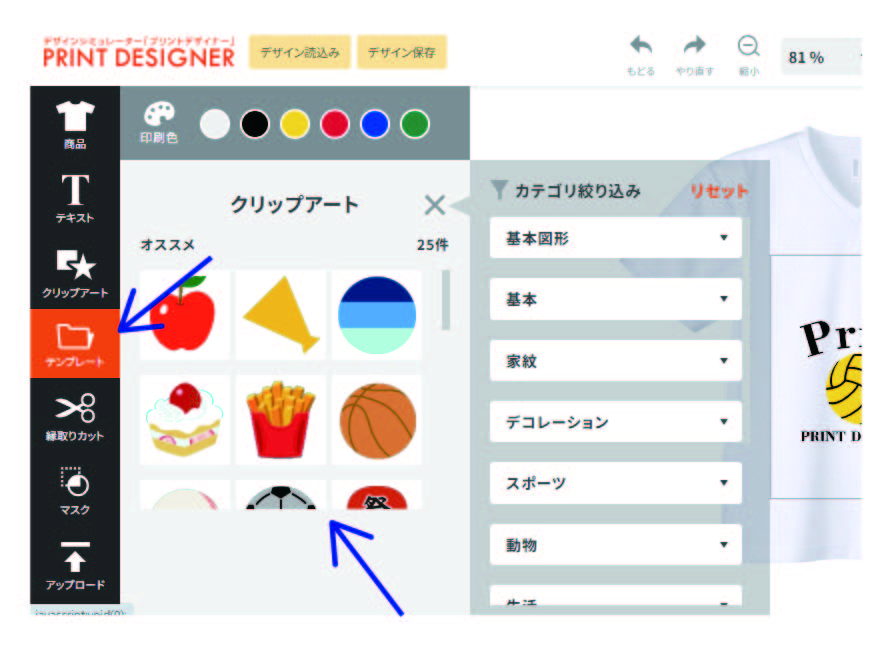Redo with the やり直す arrow
The image size is (891, 645).
point(694,53)
